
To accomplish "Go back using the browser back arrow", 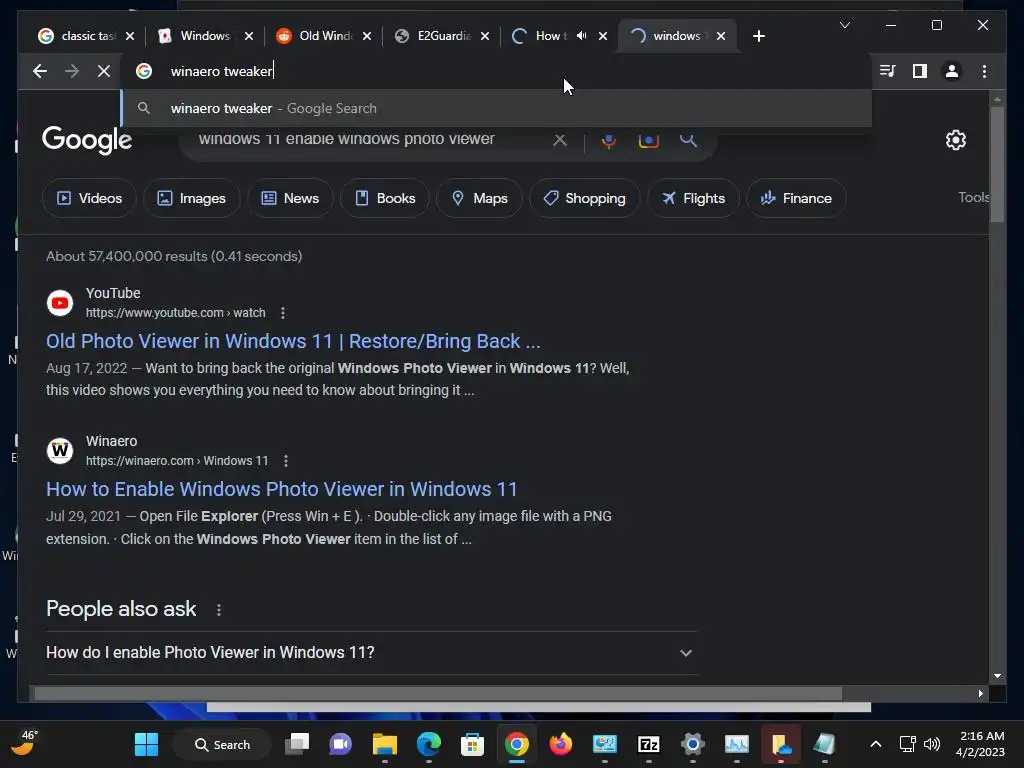I will [40, 71].
